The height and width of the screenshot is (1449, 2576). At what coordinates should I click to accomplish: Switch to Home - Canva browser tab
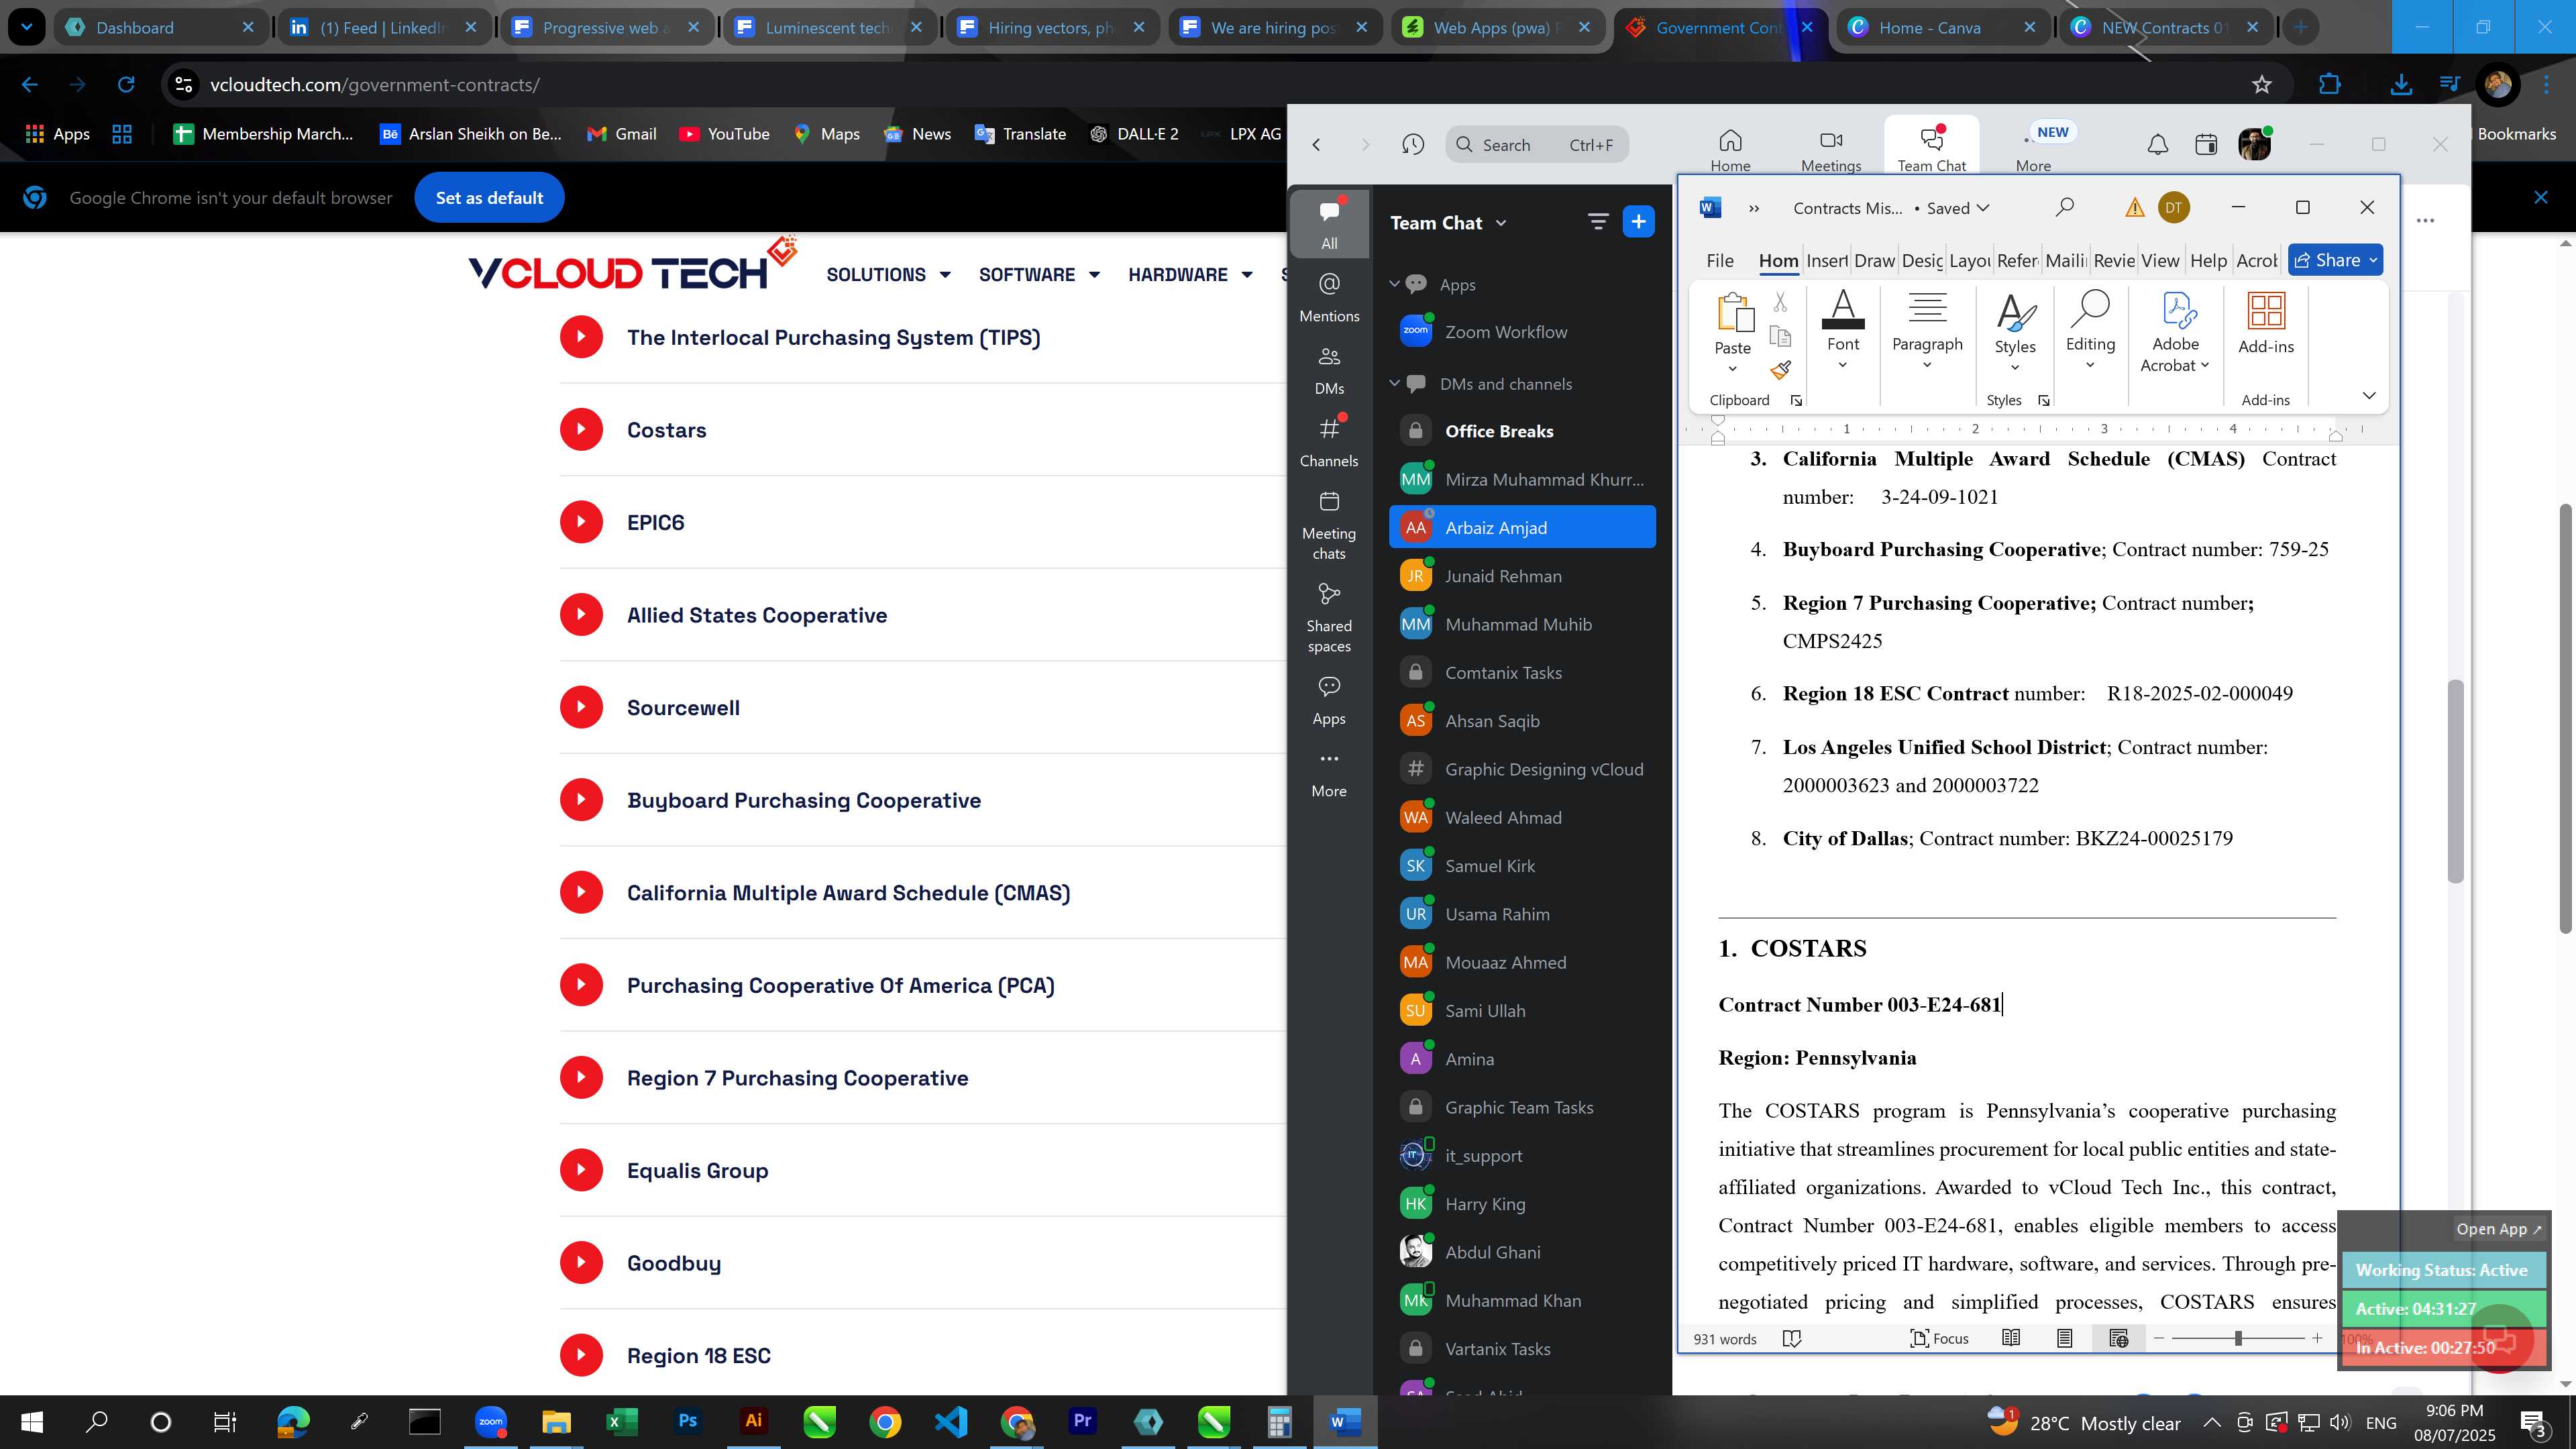click(1942, 27)
